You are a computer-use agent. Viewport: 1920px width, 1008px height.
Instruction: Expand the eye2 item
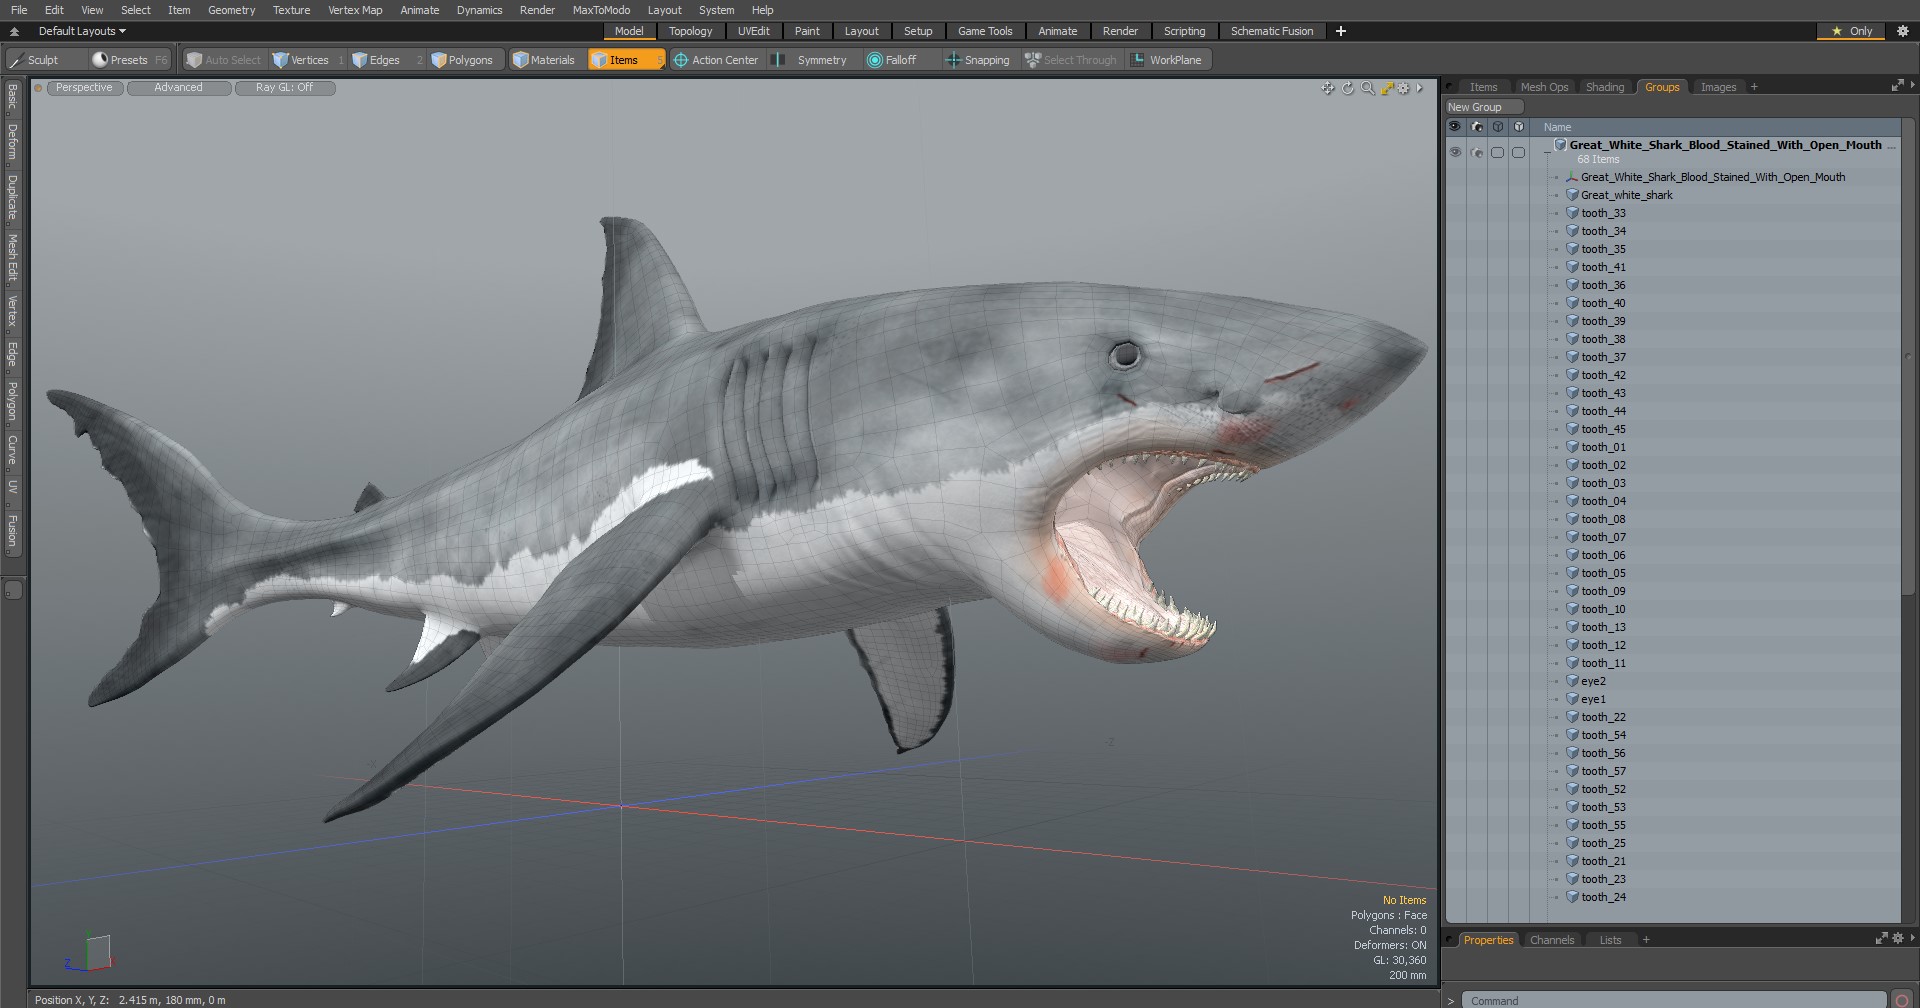coord(1556,681)
